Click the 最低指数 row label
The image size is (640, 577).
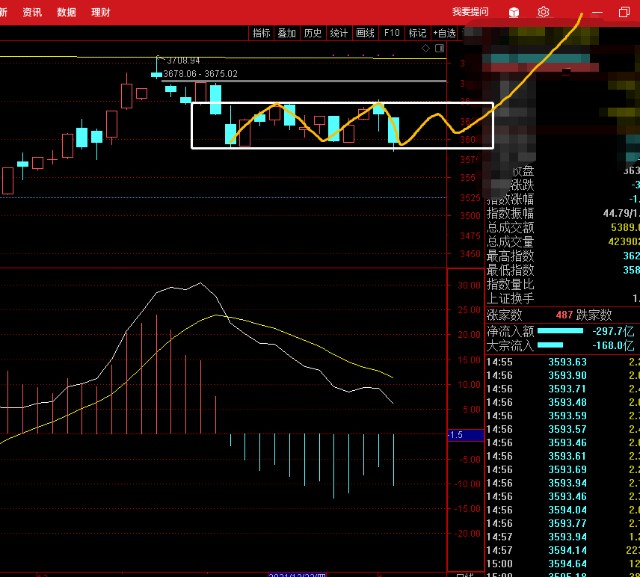[510, 270]
